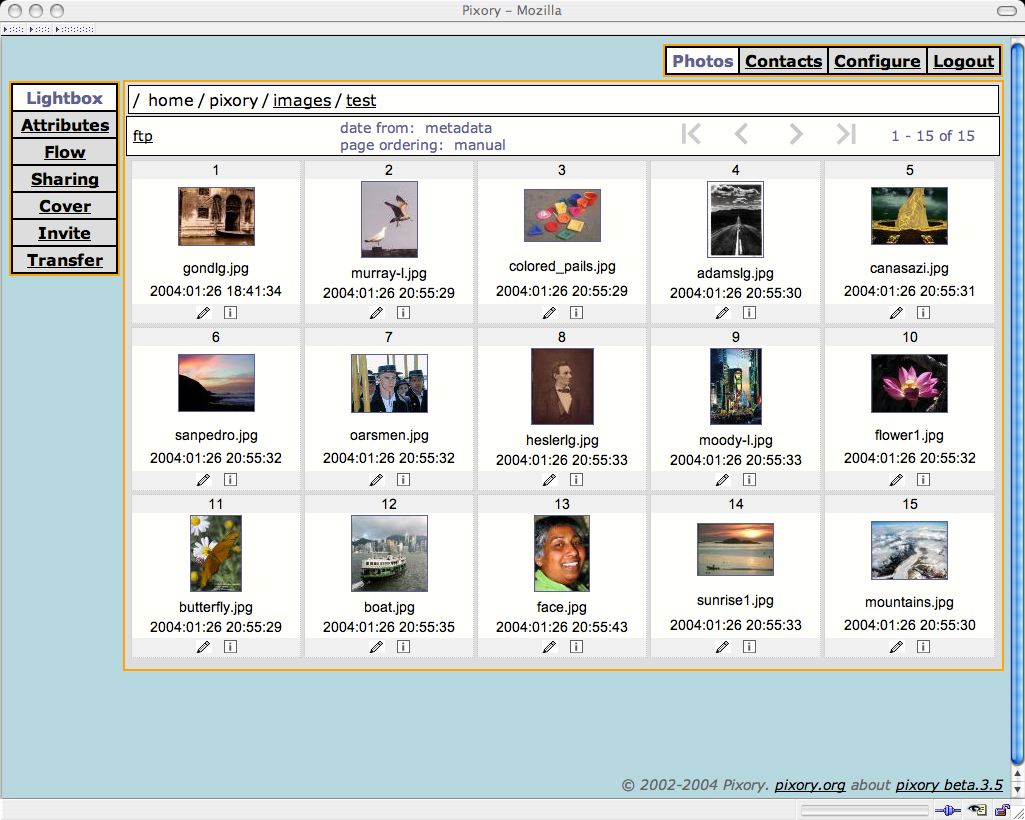Show info for canasazi.jpg
This screenshot has width=1025, height=820.
point(923,313)
